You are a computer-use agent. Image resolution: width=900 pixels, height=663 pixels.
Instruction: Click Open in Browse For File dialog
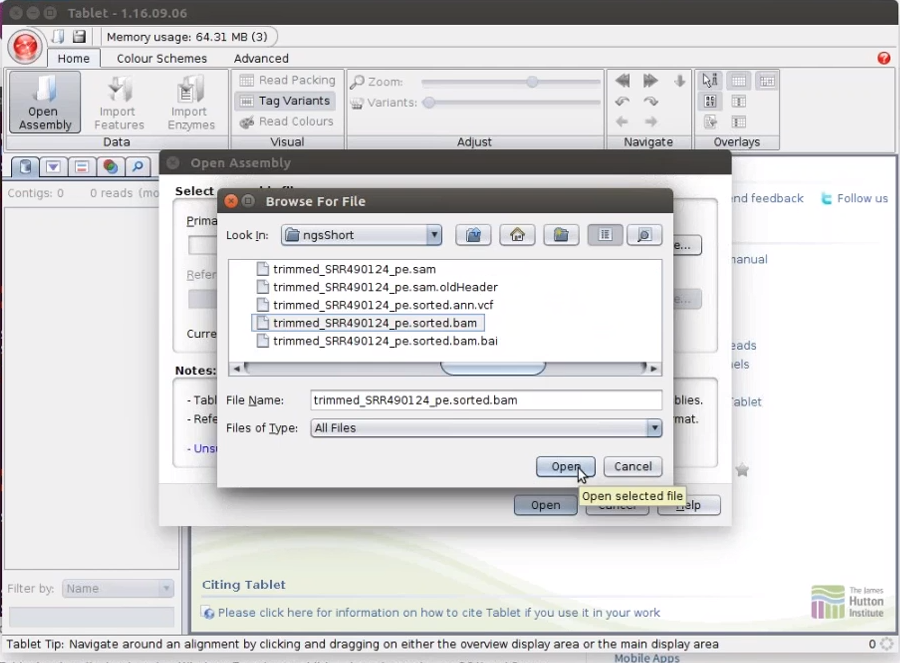tap(565, 467)
